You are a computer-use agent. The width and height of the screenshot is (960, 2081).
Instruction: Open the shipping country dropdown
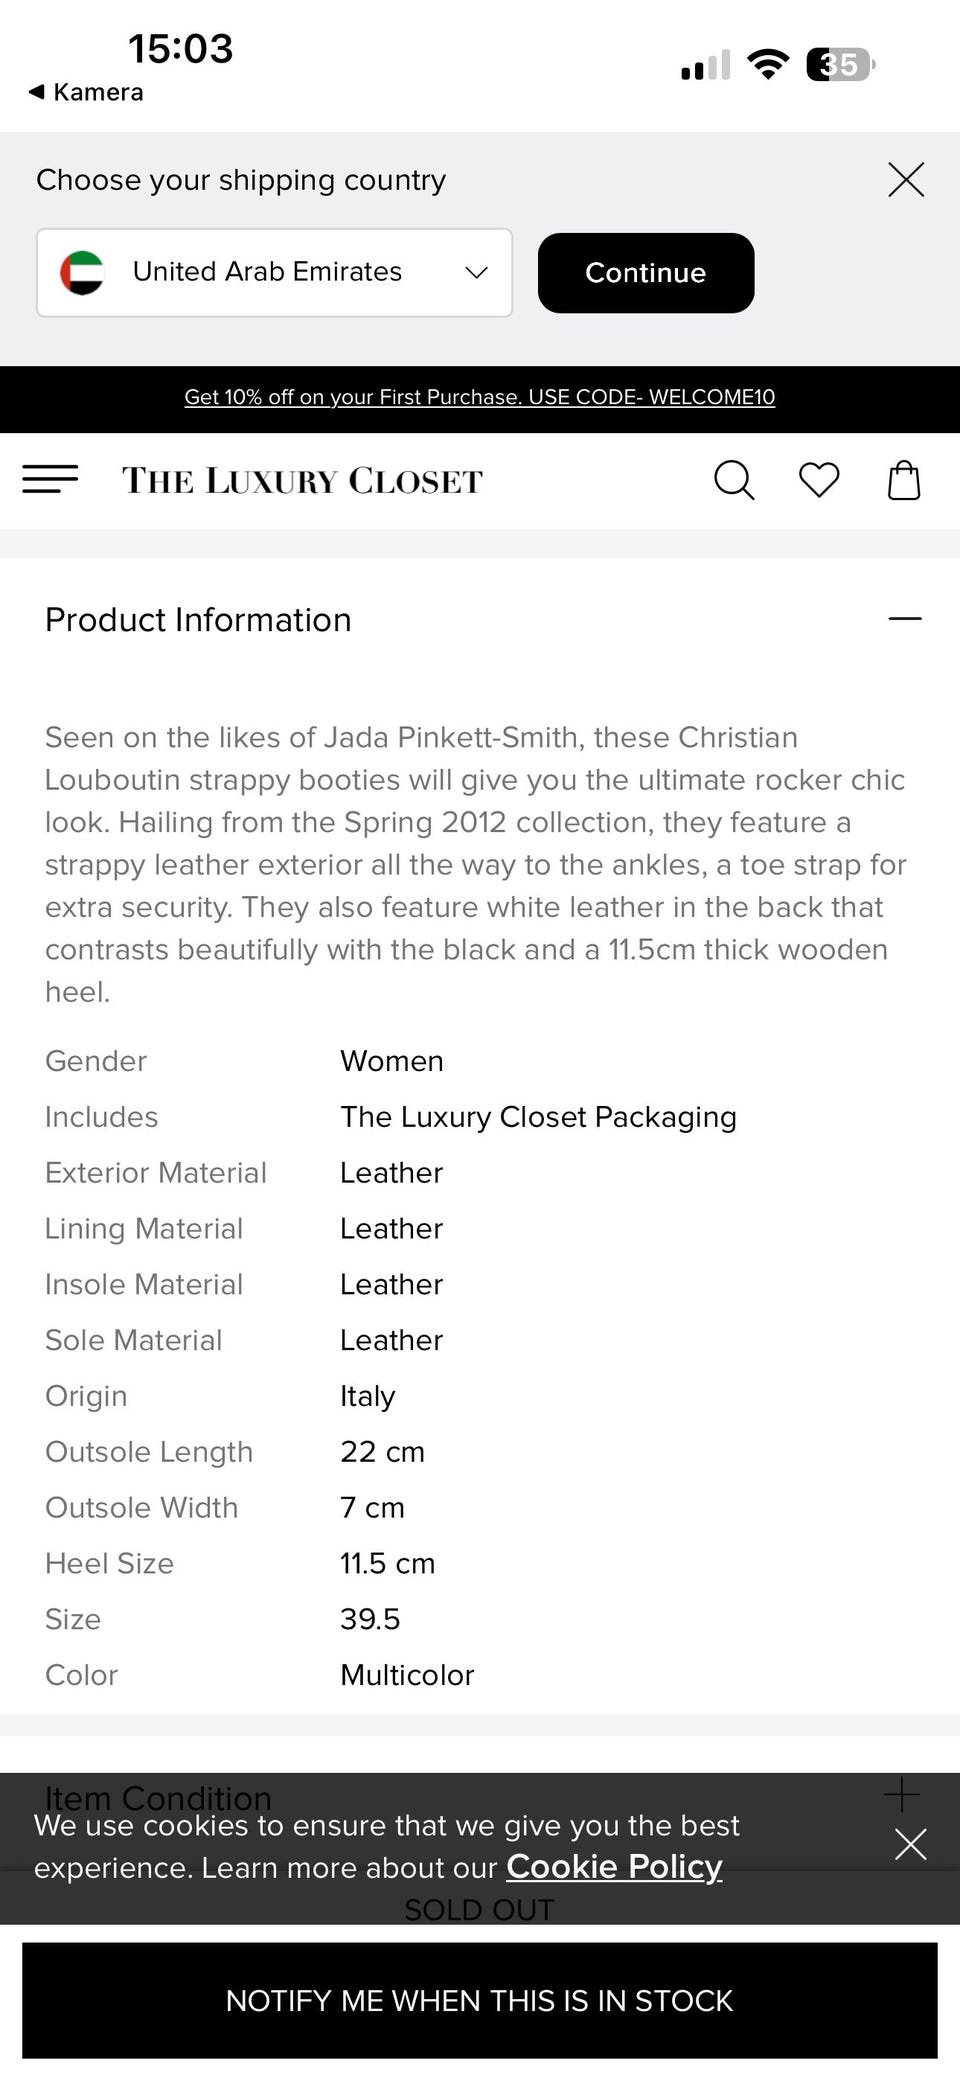pos(274,273)
